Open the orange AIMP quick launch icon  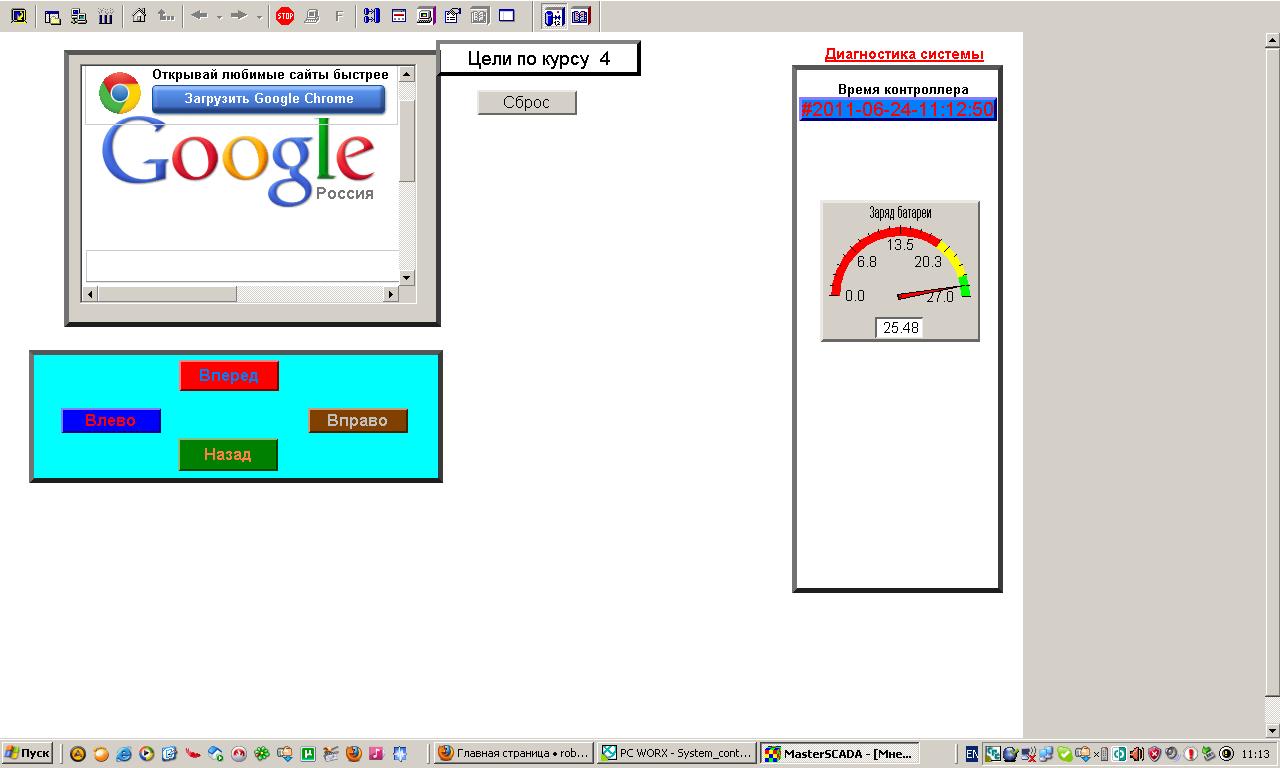point(78,754)
